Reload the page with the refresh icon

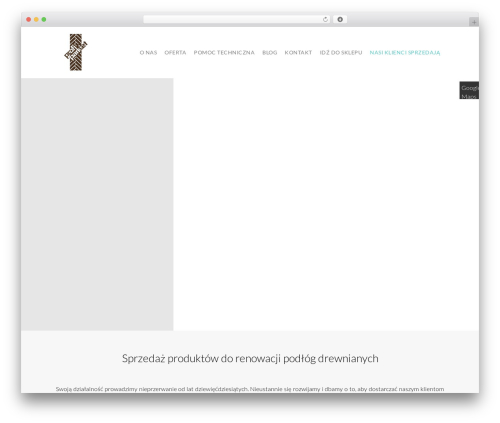[x=325, y=20]
